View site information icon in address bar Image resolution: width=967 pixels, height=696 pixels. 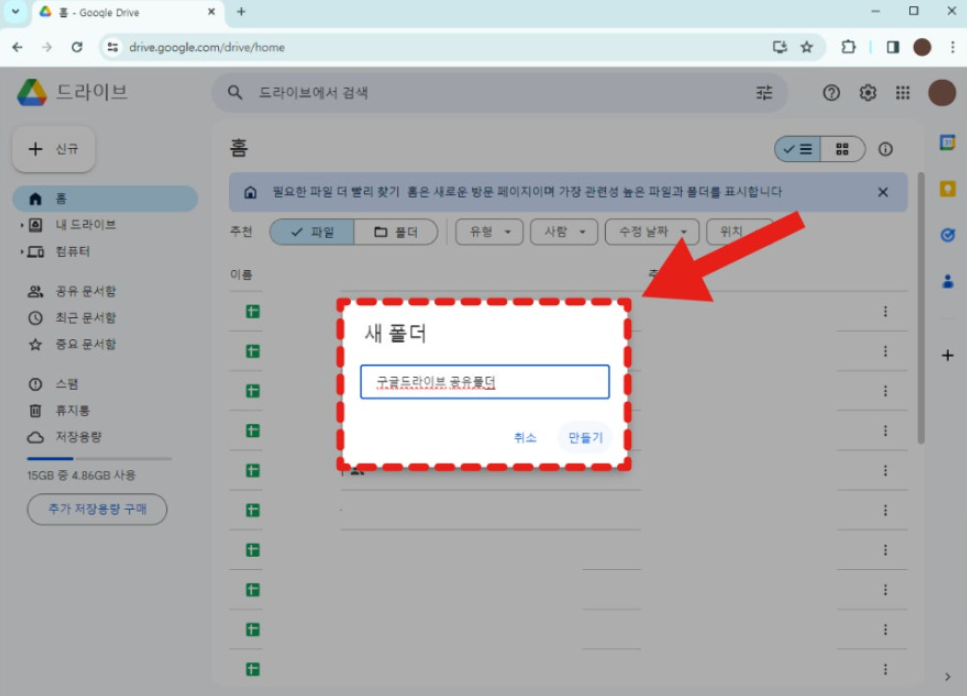(x=113, y=47)
